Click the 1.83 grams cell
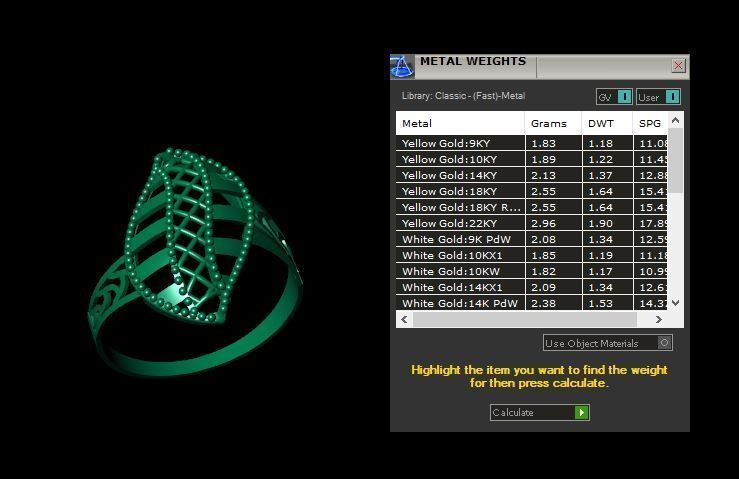The width and height of the screenshot is (739, 479). click(553, 143)
